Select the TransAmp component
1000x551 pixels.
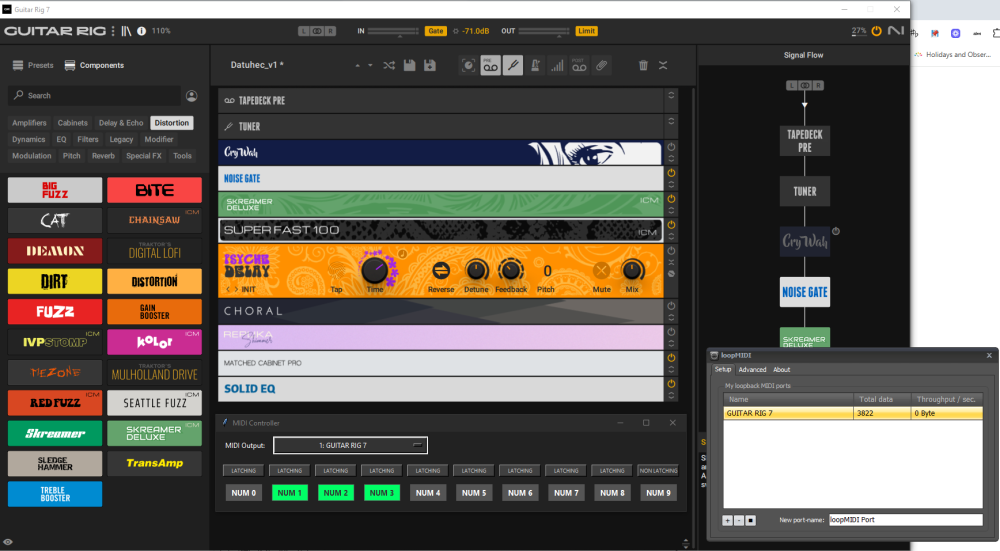coord(154,464)
